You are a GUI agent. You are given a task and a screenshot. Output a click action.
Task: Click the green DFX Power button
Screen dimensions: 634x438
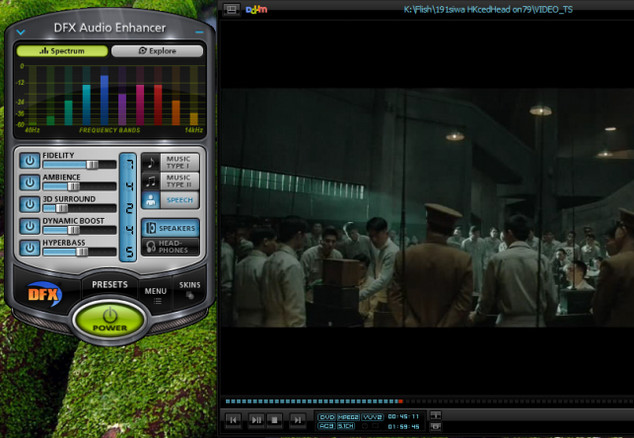pos(110,320)
